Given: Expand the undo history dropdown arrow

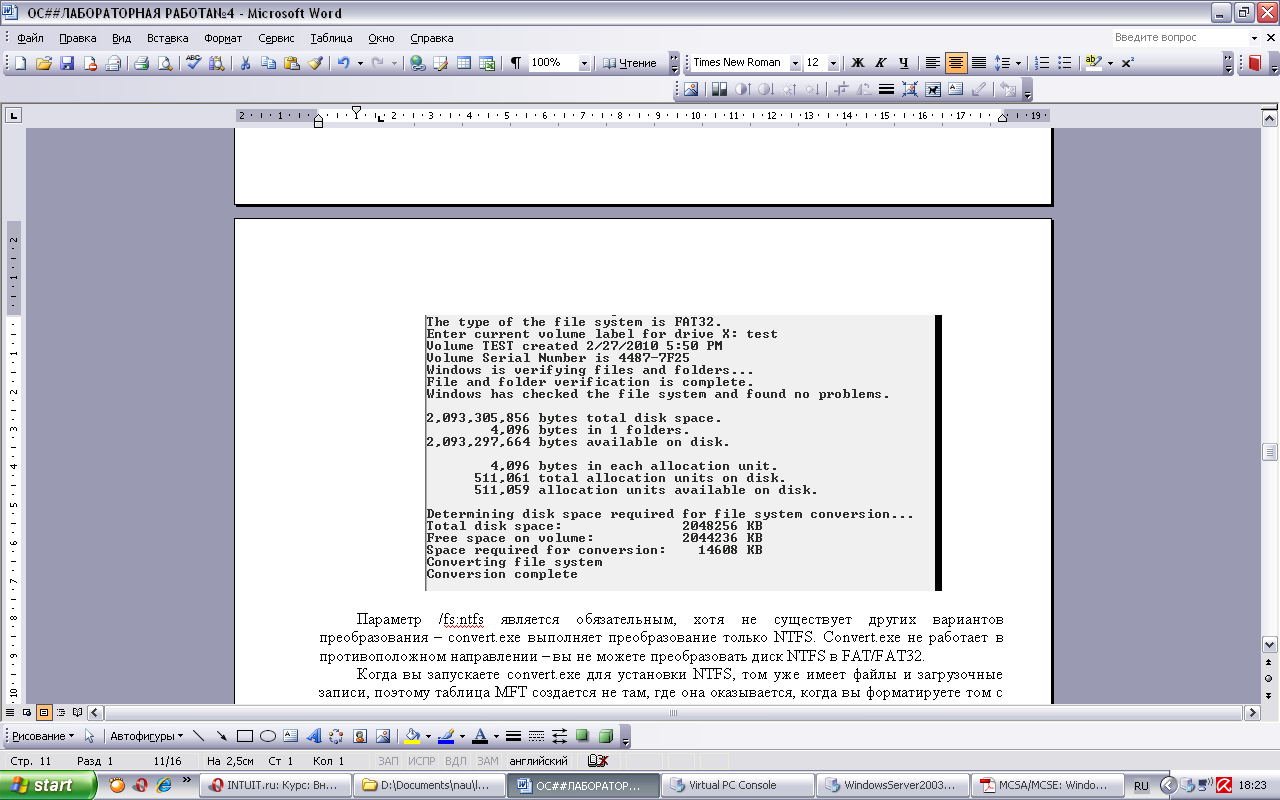Looking at the screenshot, I should 358,63.
